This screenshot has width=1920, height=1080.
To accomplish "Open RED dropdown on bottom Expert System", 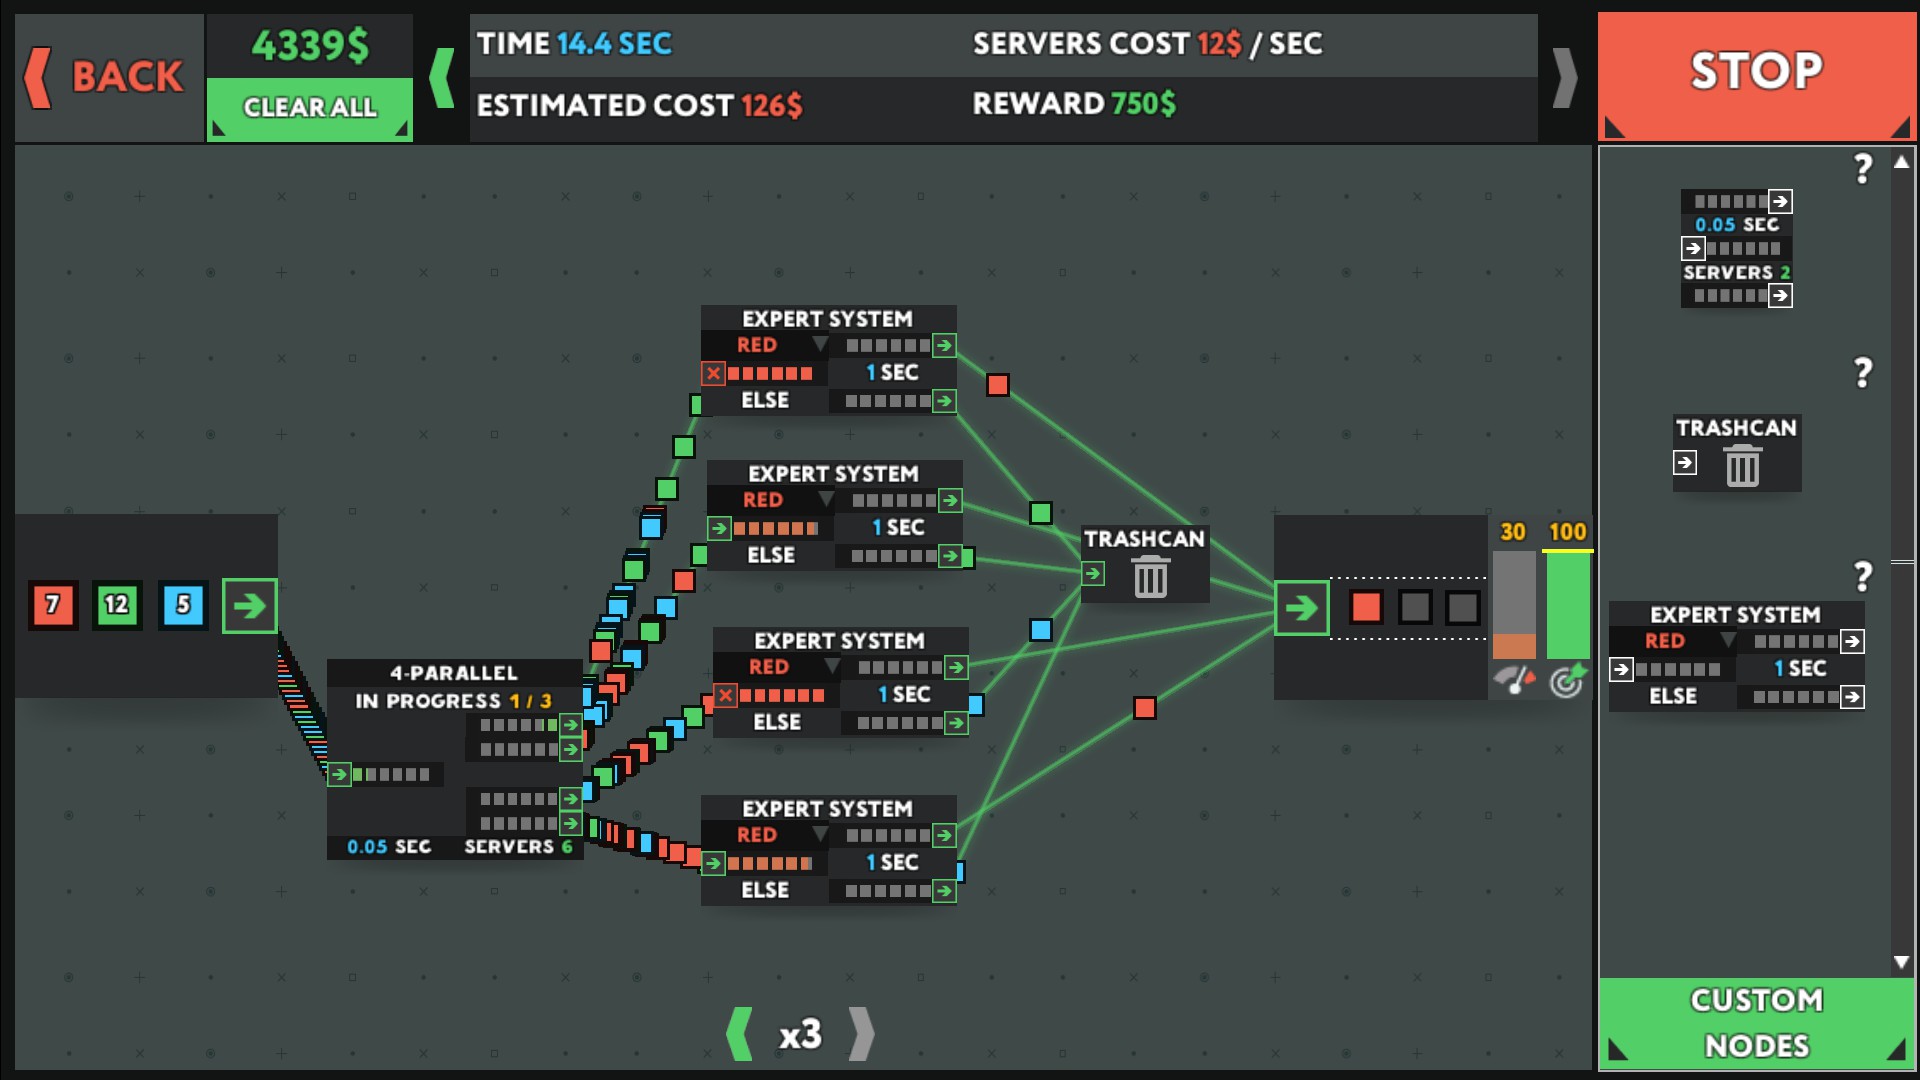I will tap(766, 835).
